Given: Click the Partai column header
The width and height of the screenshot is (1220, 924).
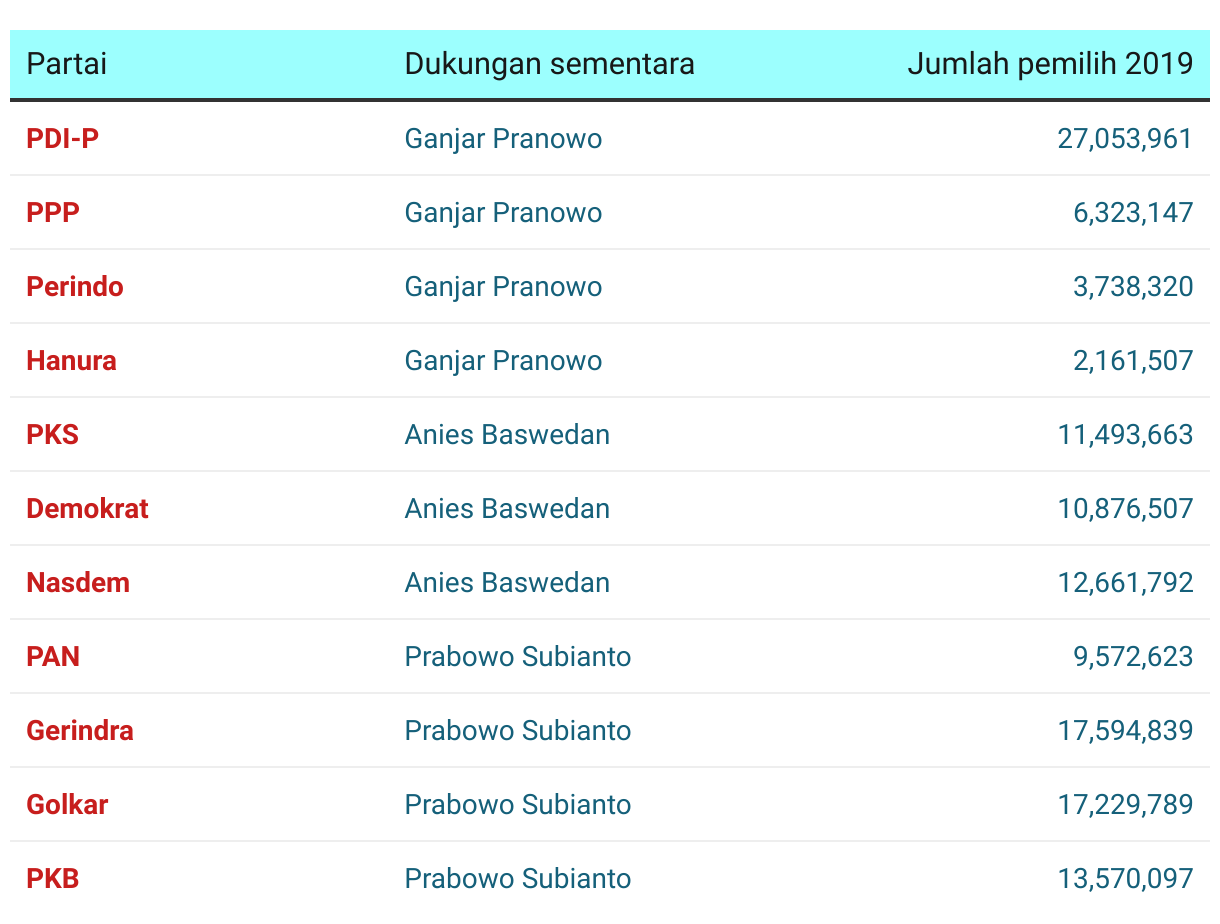Looking at the screenshot, I should click(x=66, y=64).
